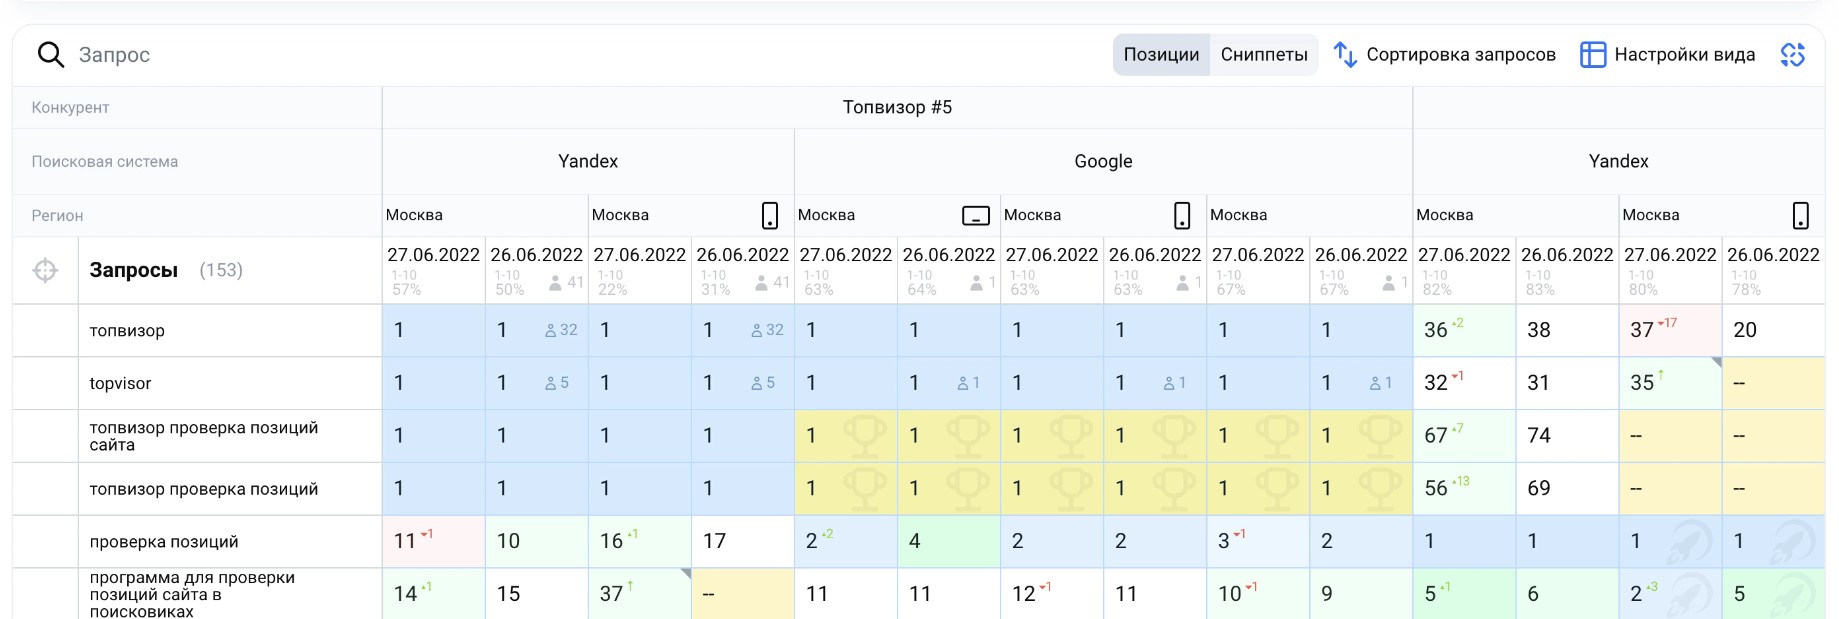Screen dimensions: 1839x619
Task: Click the target crosshair icon beside Запросы
Action: [45, 270]
